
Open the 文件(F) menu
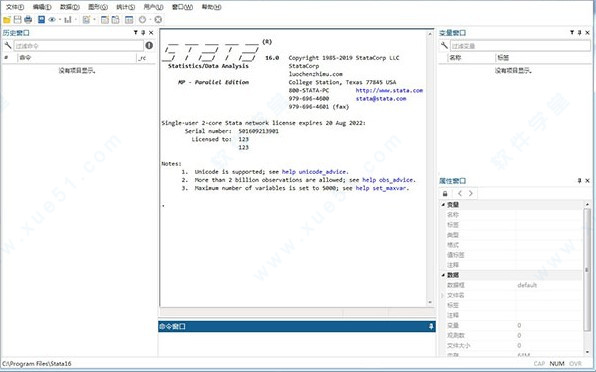15,7
